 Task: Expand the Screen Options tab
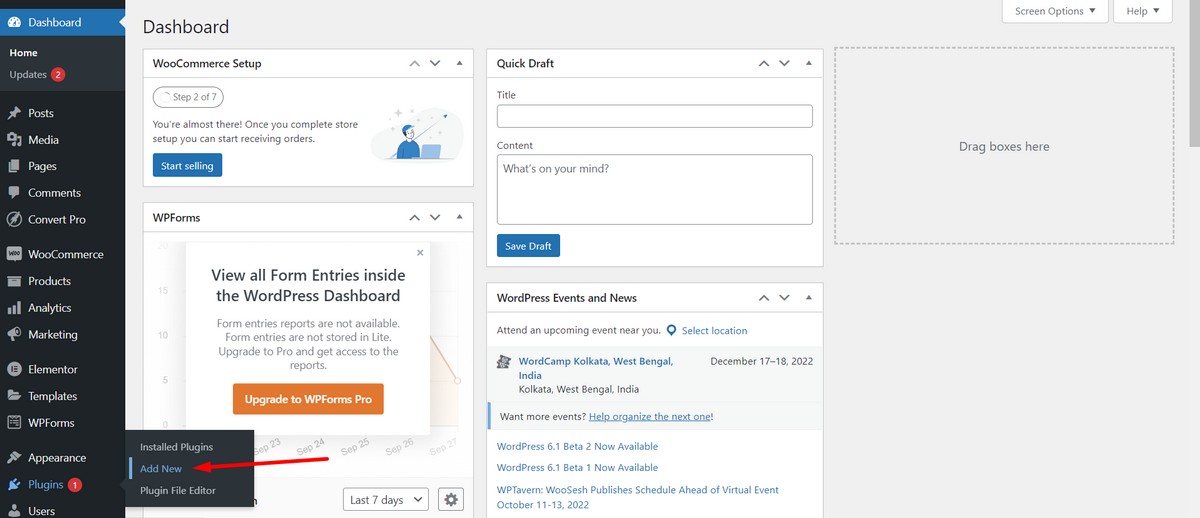tap(1055, 11)
